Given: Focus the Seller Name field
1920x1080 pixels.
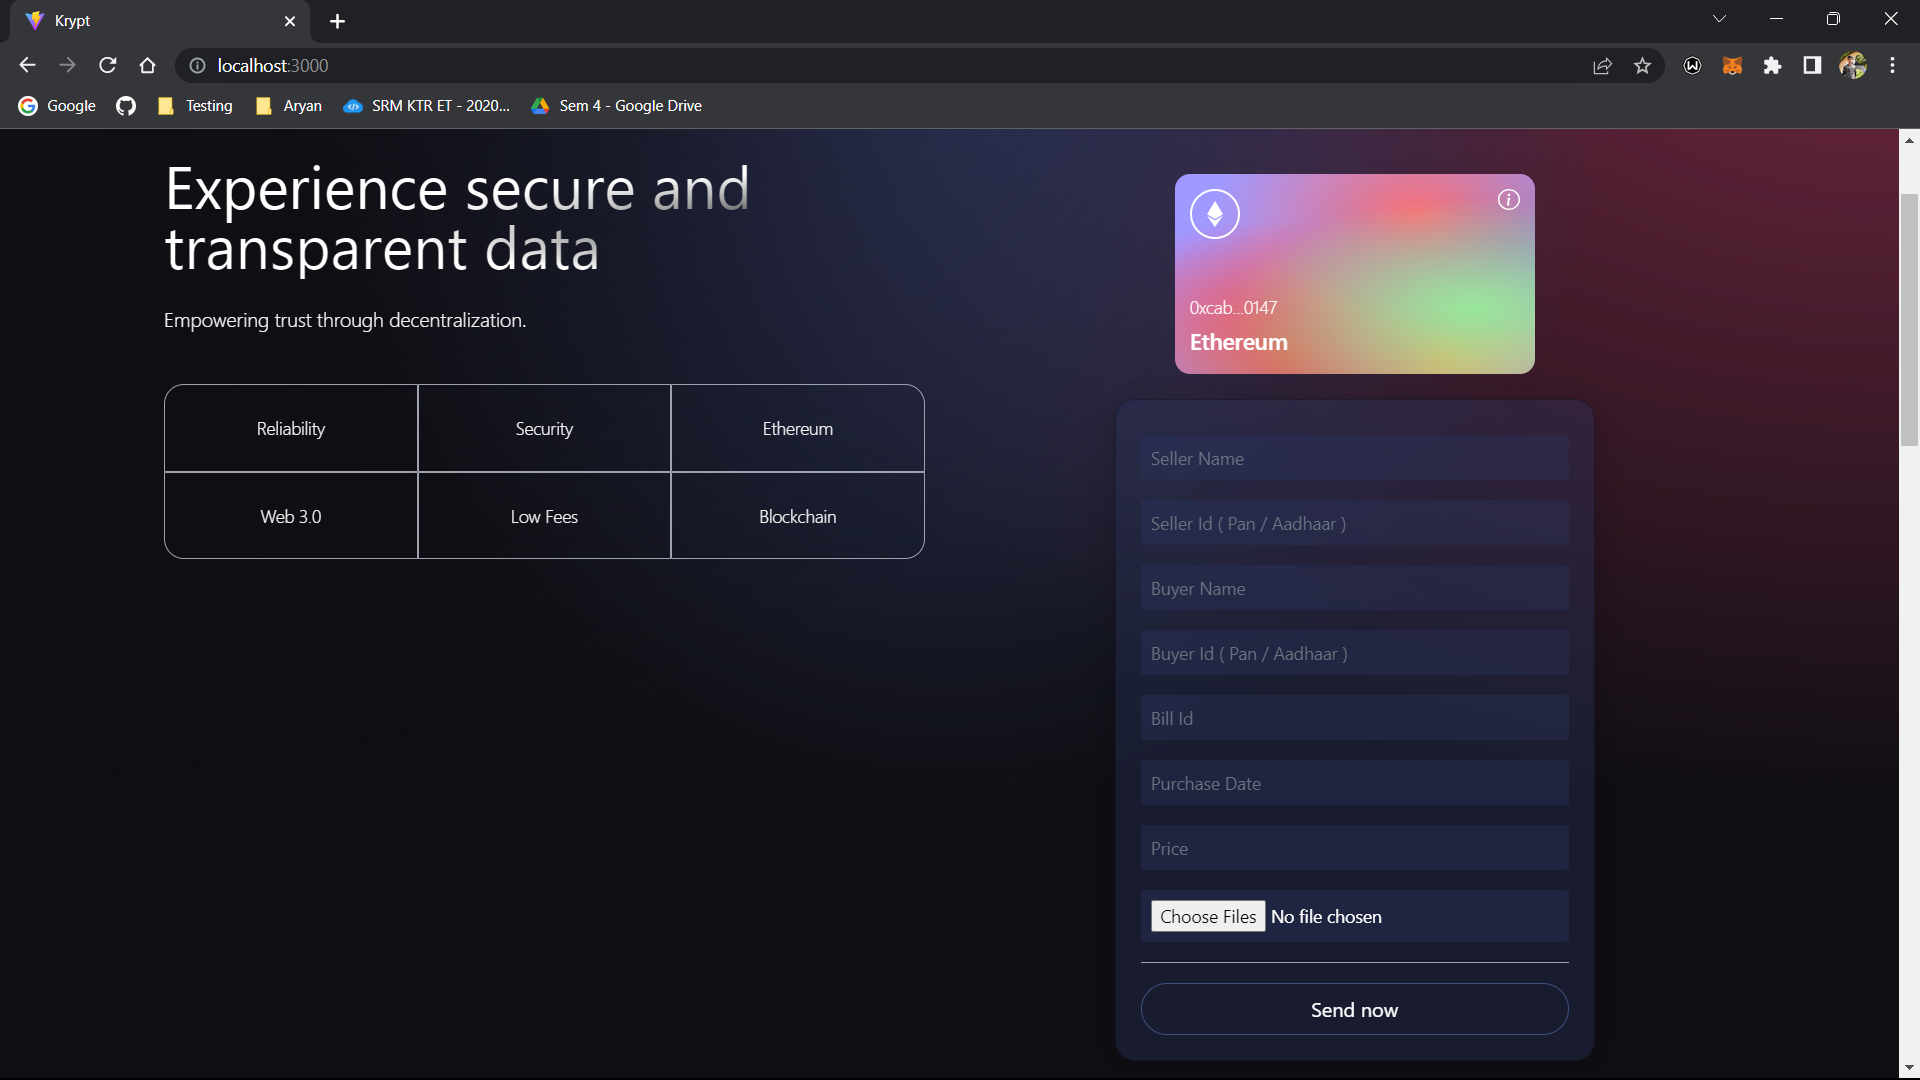Looking at the screenshot, I should (x=1354, y=459).
